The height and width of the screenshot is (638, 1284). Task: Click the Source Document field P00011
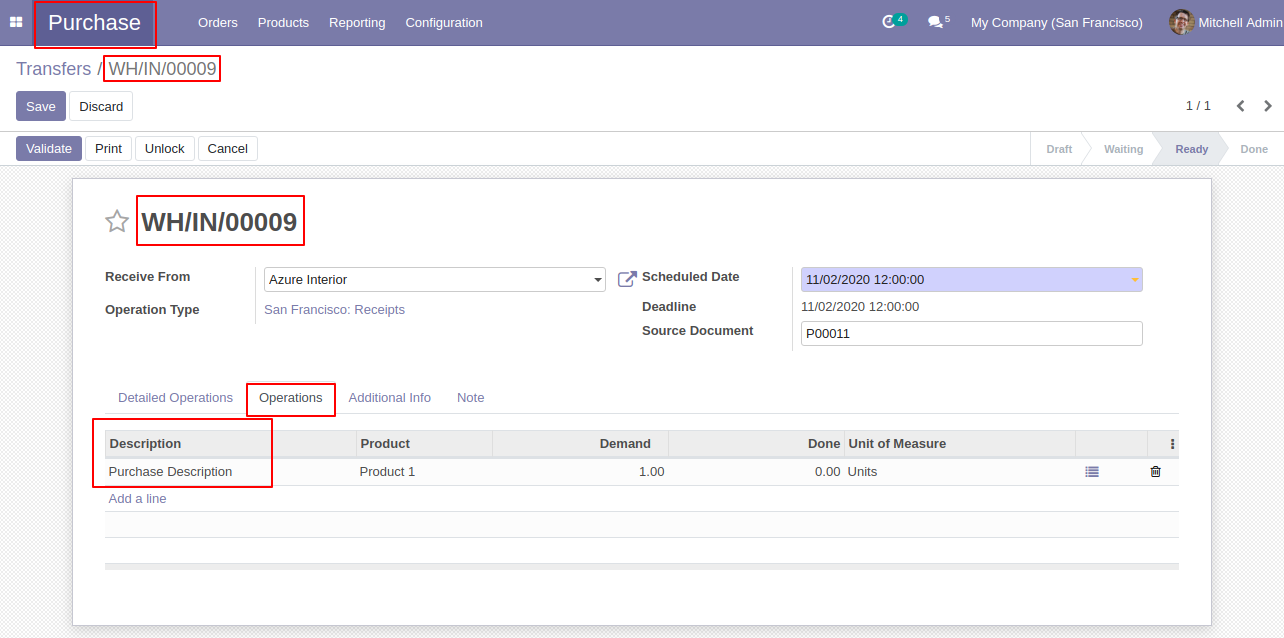[972, 334]
